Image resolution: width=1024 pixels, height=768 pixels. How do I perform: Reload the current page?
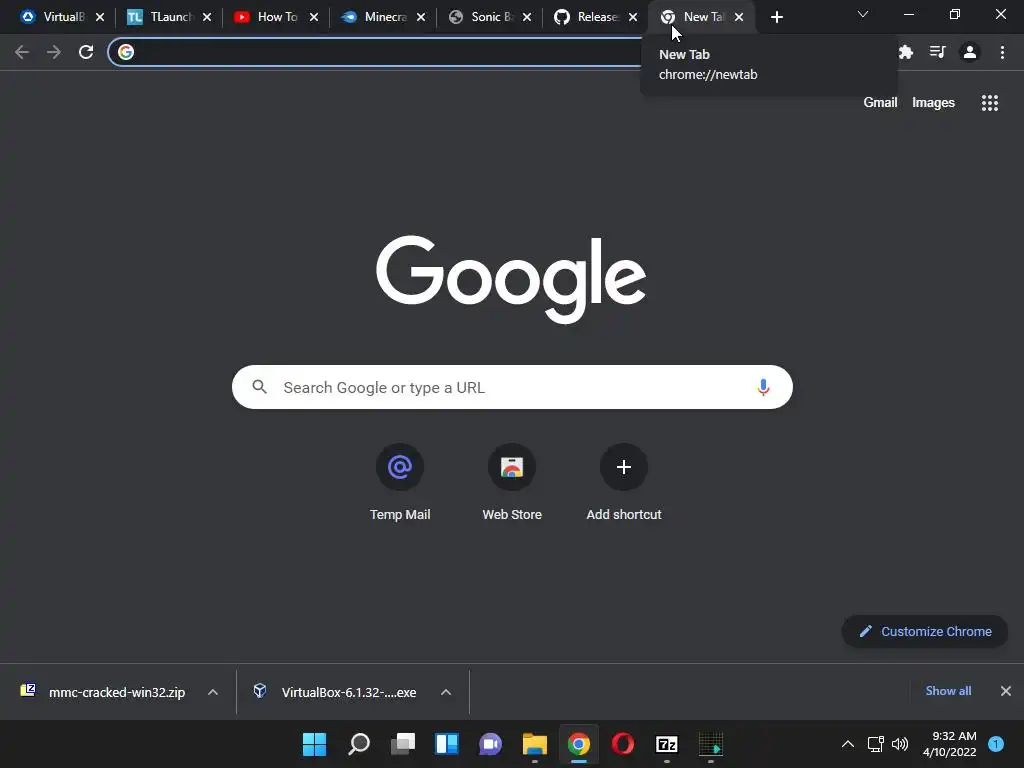point(86,52)
